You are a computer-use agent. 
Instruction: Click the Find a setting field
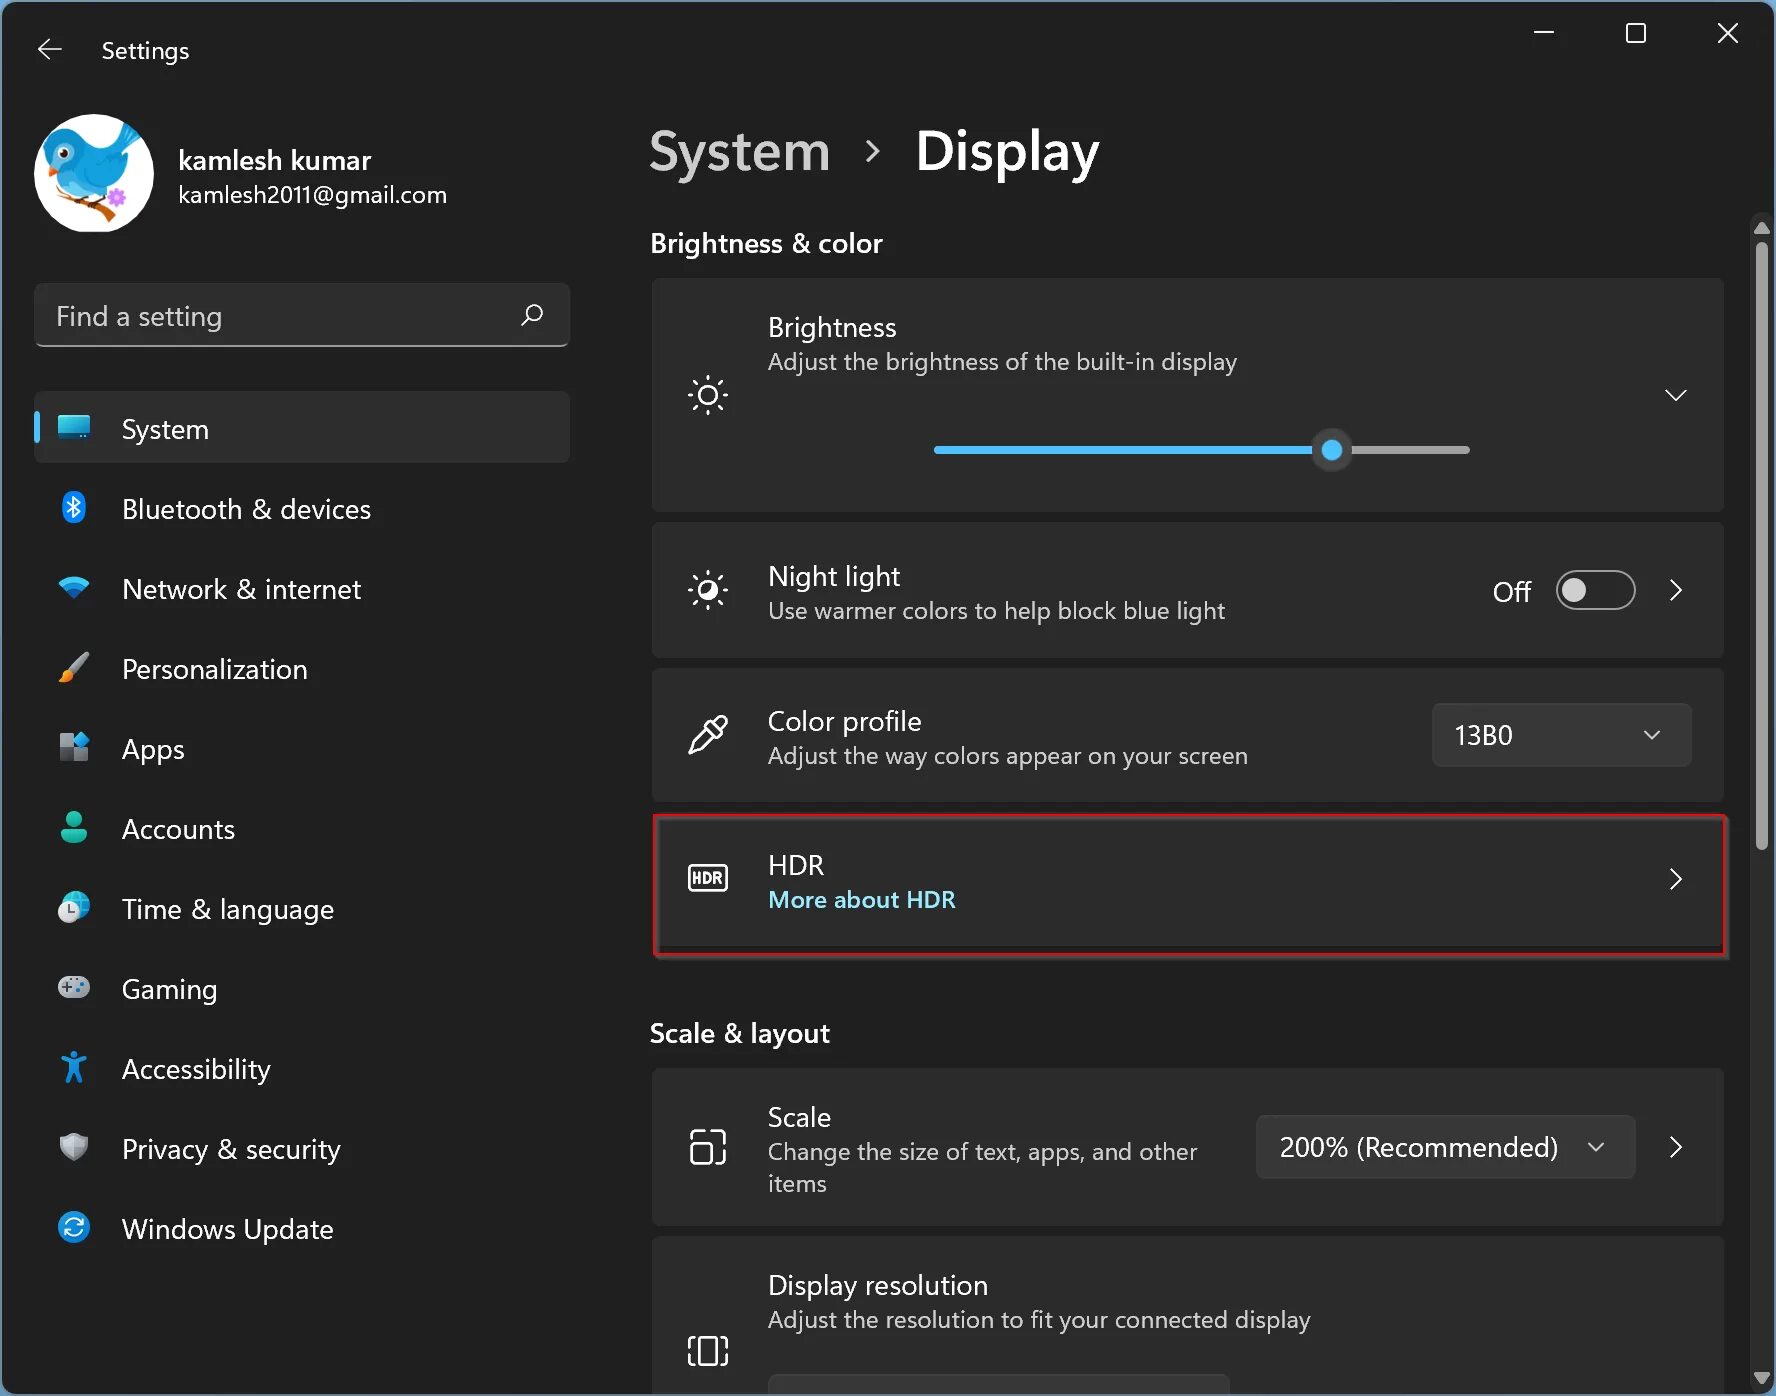coord(280,316)
